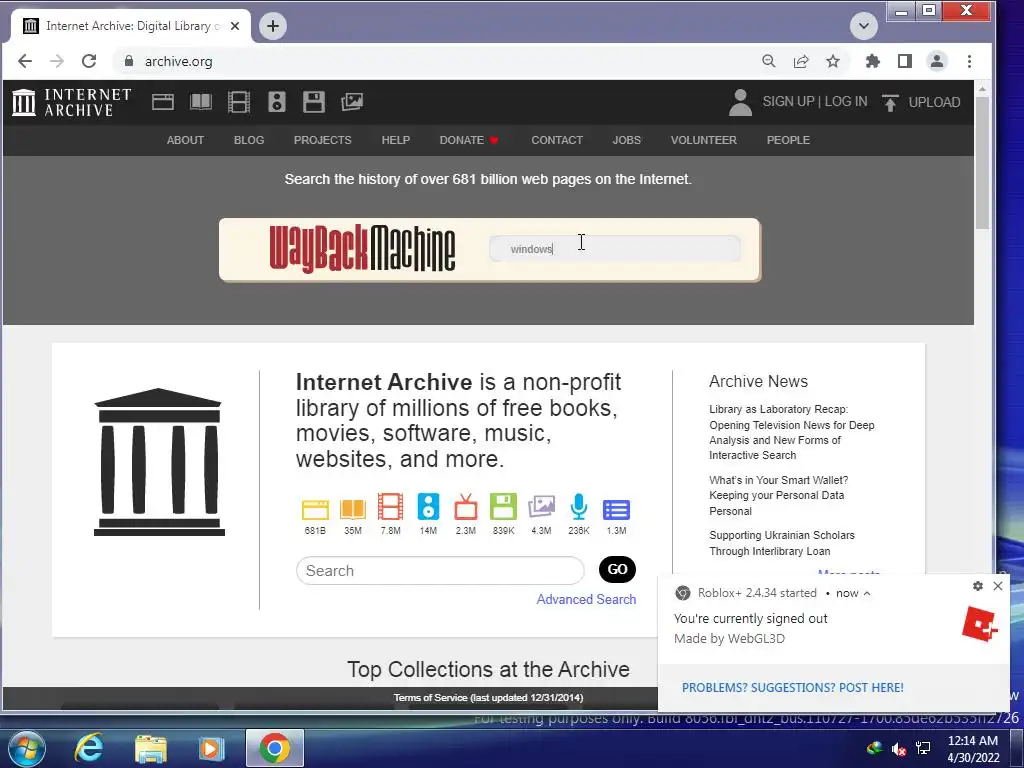Open the 4.3M images icon
The width and height of the screenshot is (1024, 768).
(x=541, y=507)
